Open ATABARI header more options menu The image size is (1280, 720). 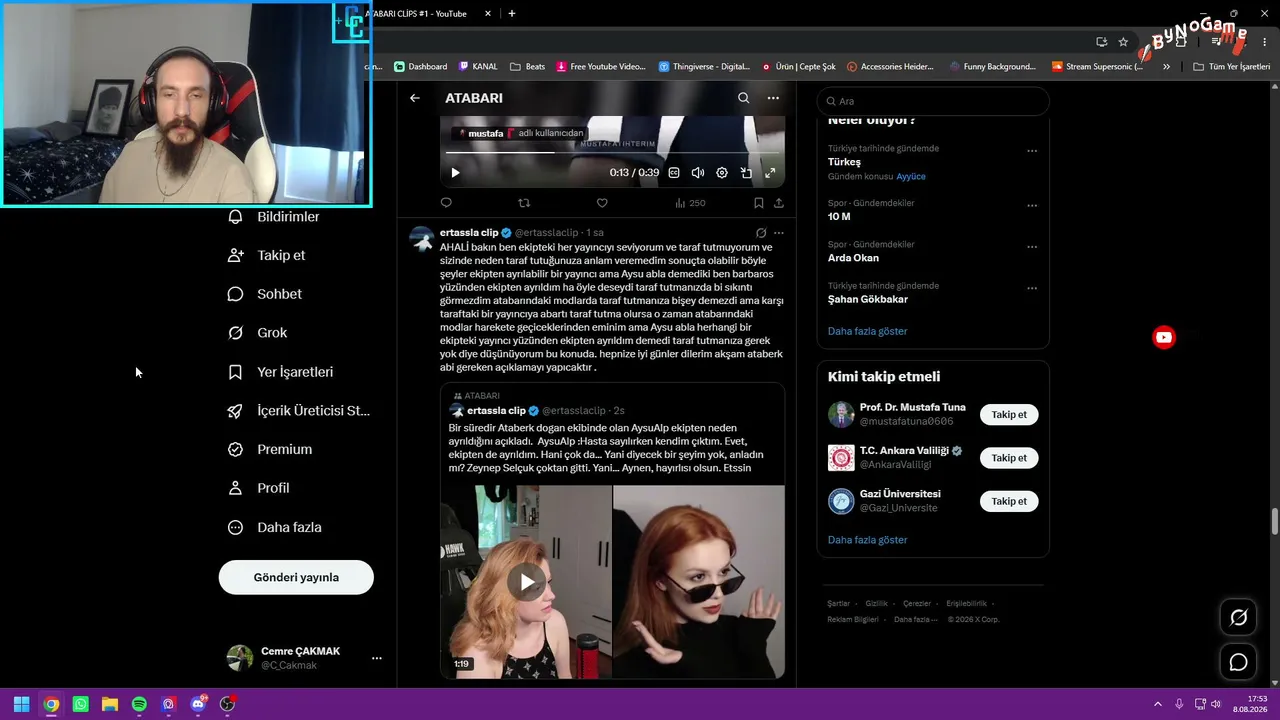pos(773,98)
